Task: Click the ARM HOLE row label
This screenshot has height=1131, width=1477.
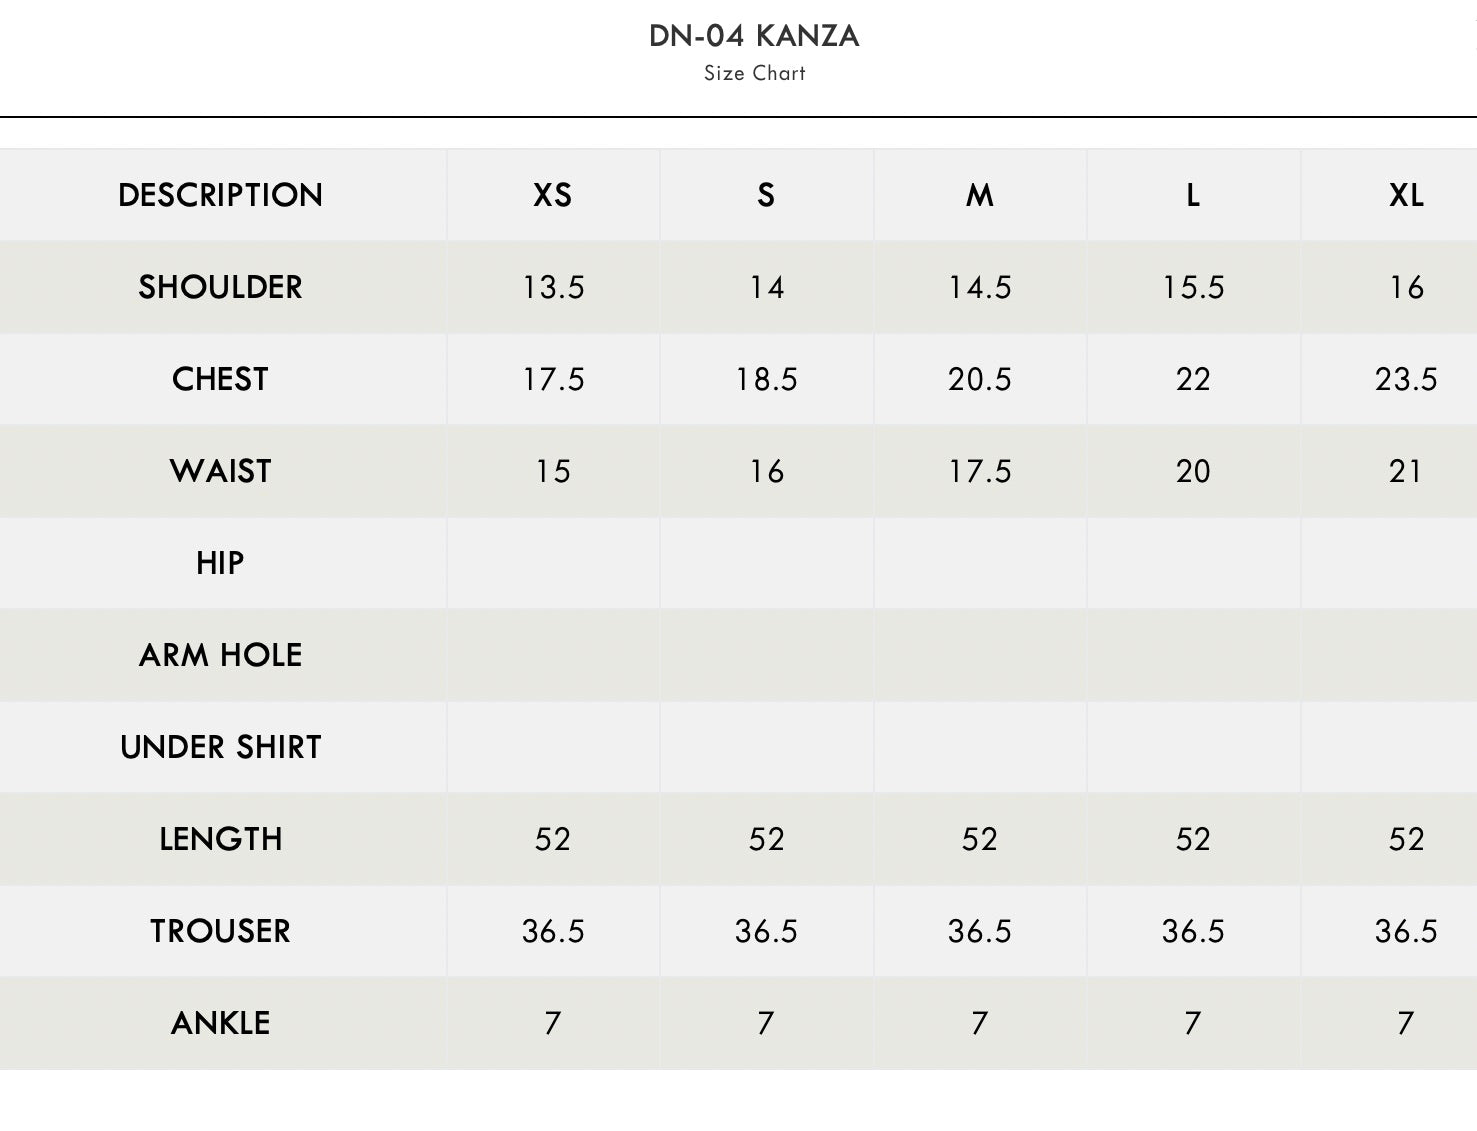Action: (x=220, y=655)
